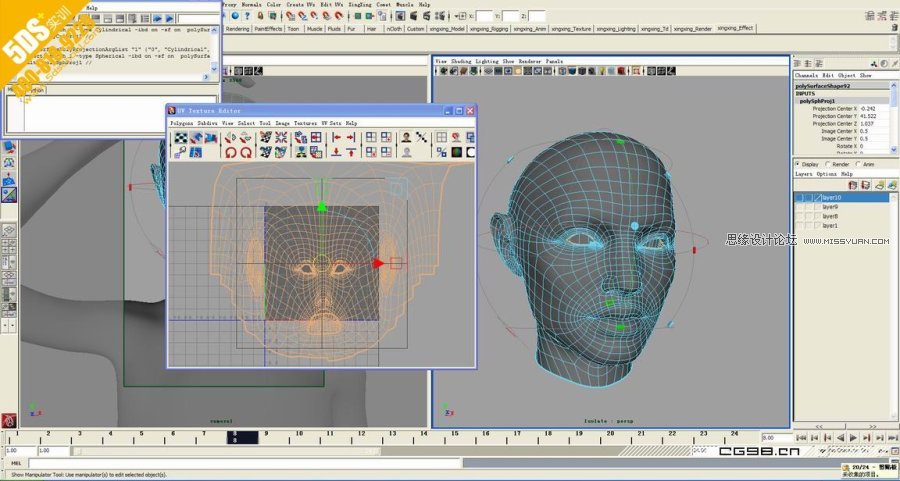Screen dimensions: 900x481
Task: Switch to xingxing_Lighting shelf tab
Action: coord(614,29)
